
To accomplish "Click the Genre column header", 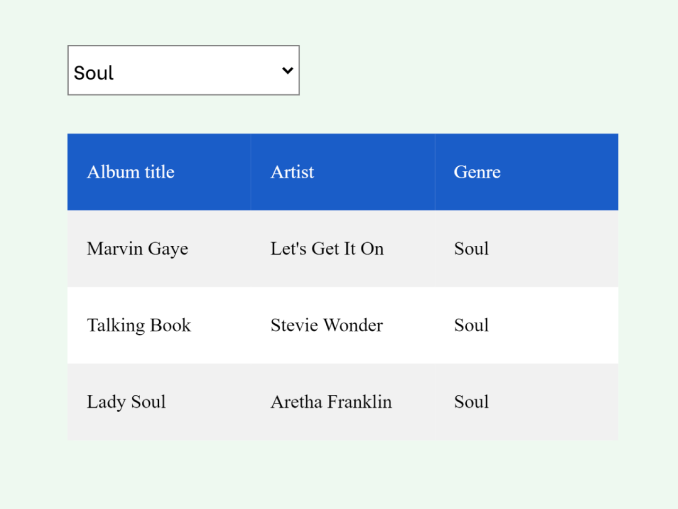I will coord(477,172).
